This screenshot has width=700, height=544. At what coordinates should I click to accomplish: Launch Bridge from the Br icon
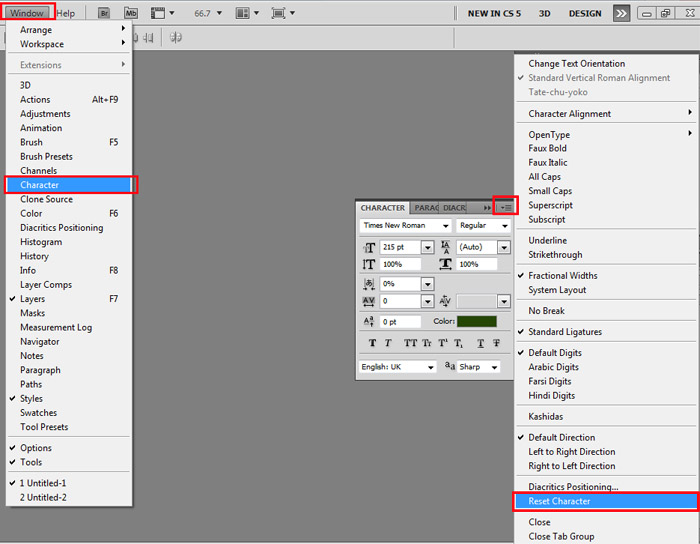[105, 13]
